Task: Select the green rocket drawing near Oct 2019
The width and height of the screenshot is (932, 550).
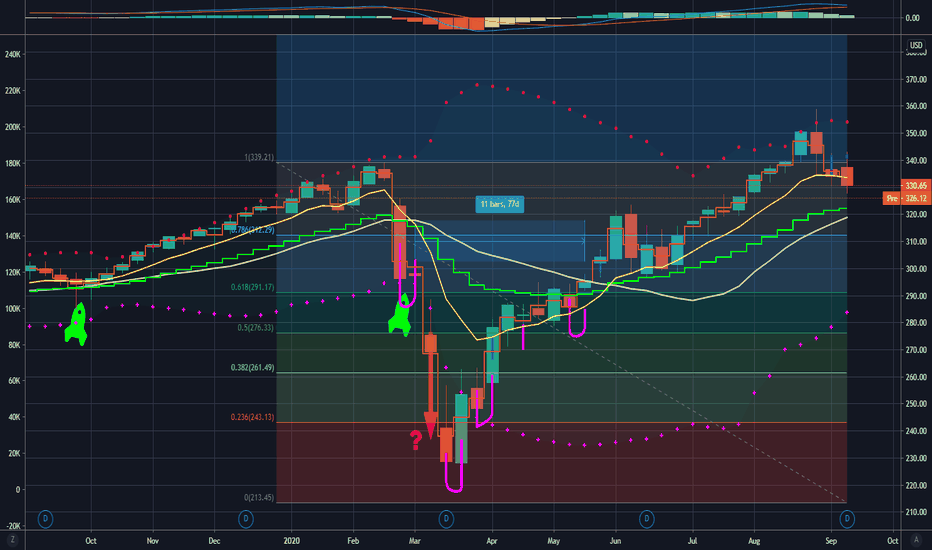Action: click(77, 324)
